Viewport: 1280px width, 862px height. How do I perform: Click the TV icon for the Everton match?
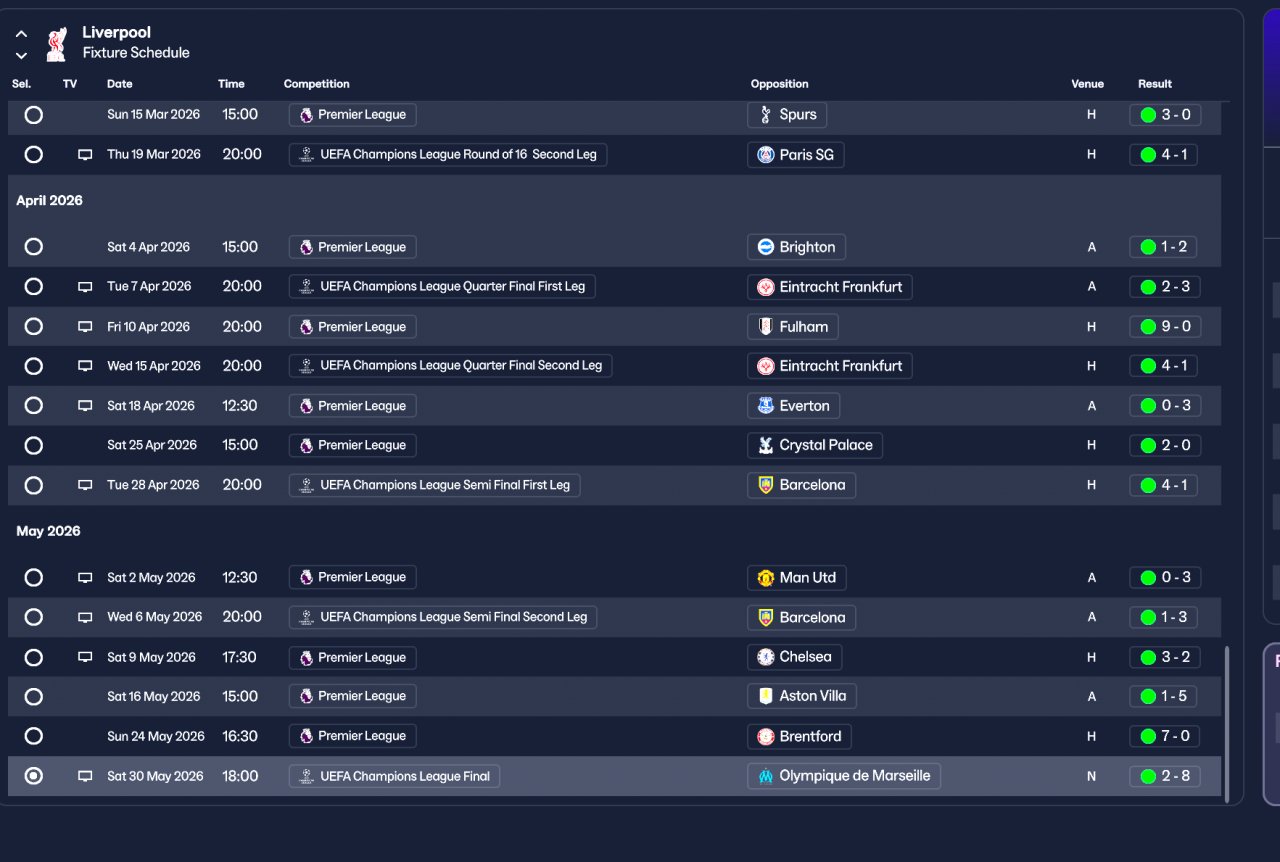pyautogui.click(x=85, y=406)
